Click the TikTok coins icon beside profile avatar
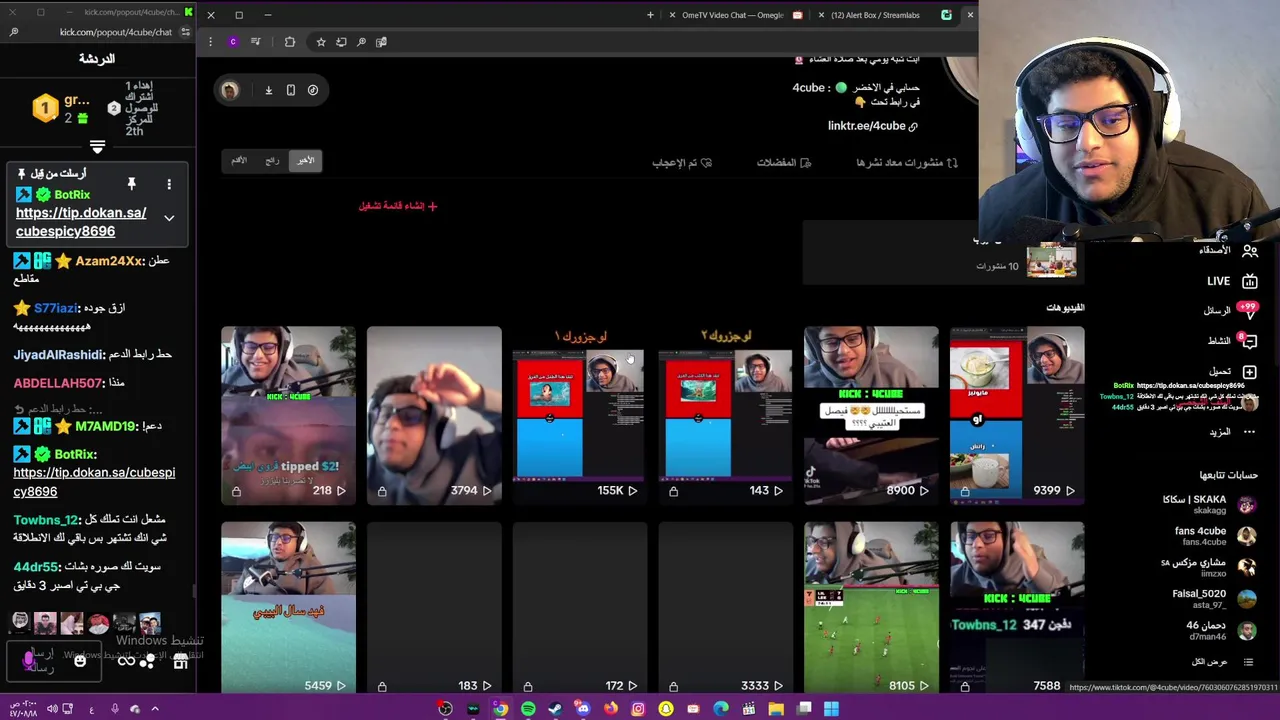 pos(313,90)
